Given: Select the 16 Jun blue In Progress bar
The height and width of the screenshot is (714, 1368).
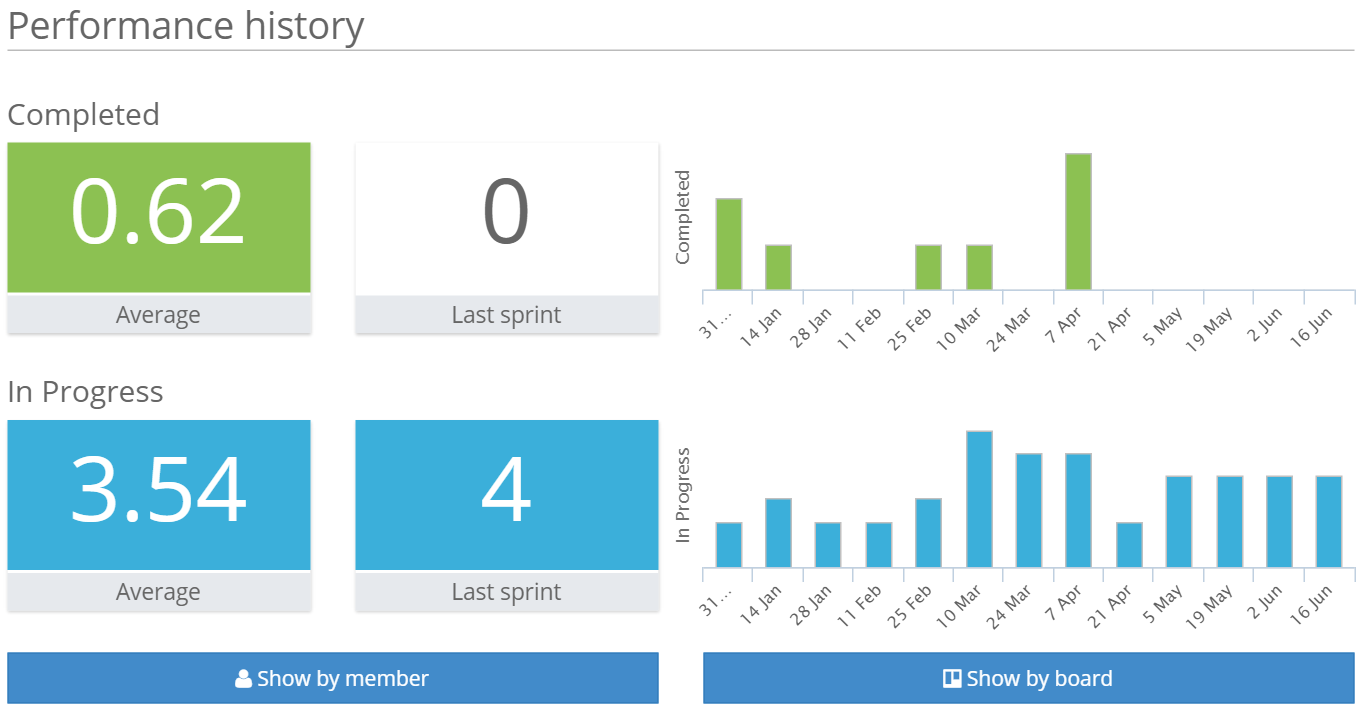Looking at the screenshot, I should pyautogui.click(x=1329, y=522).
